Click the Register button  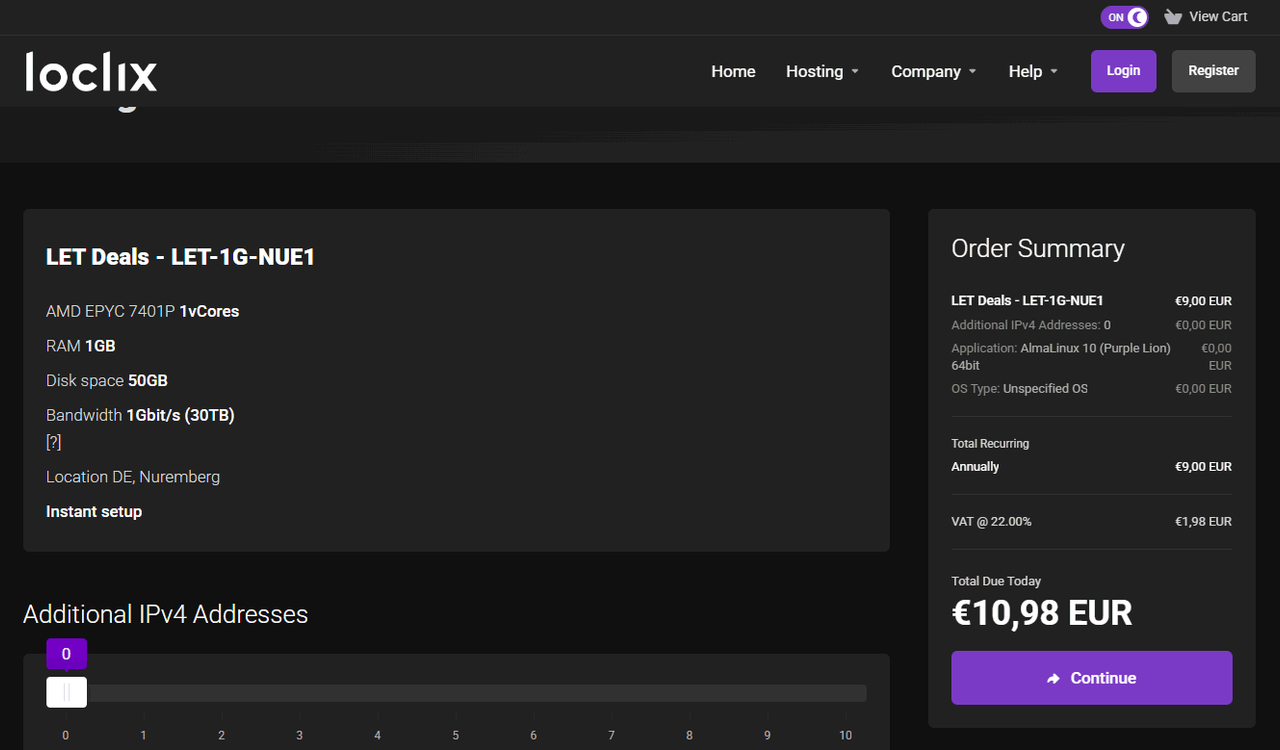coord(1213,71)
